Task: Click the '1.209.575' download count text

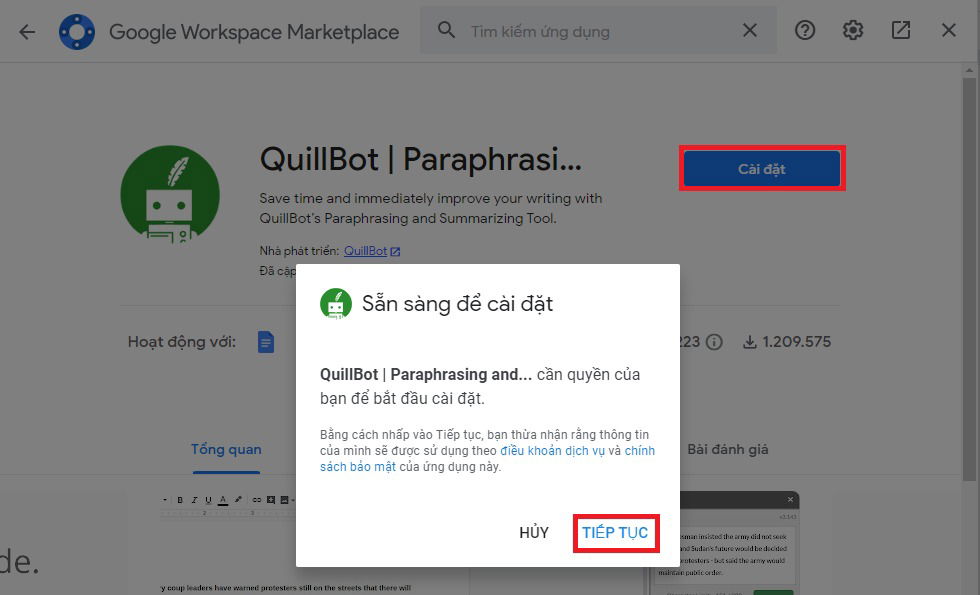Action: coord(797,342)
